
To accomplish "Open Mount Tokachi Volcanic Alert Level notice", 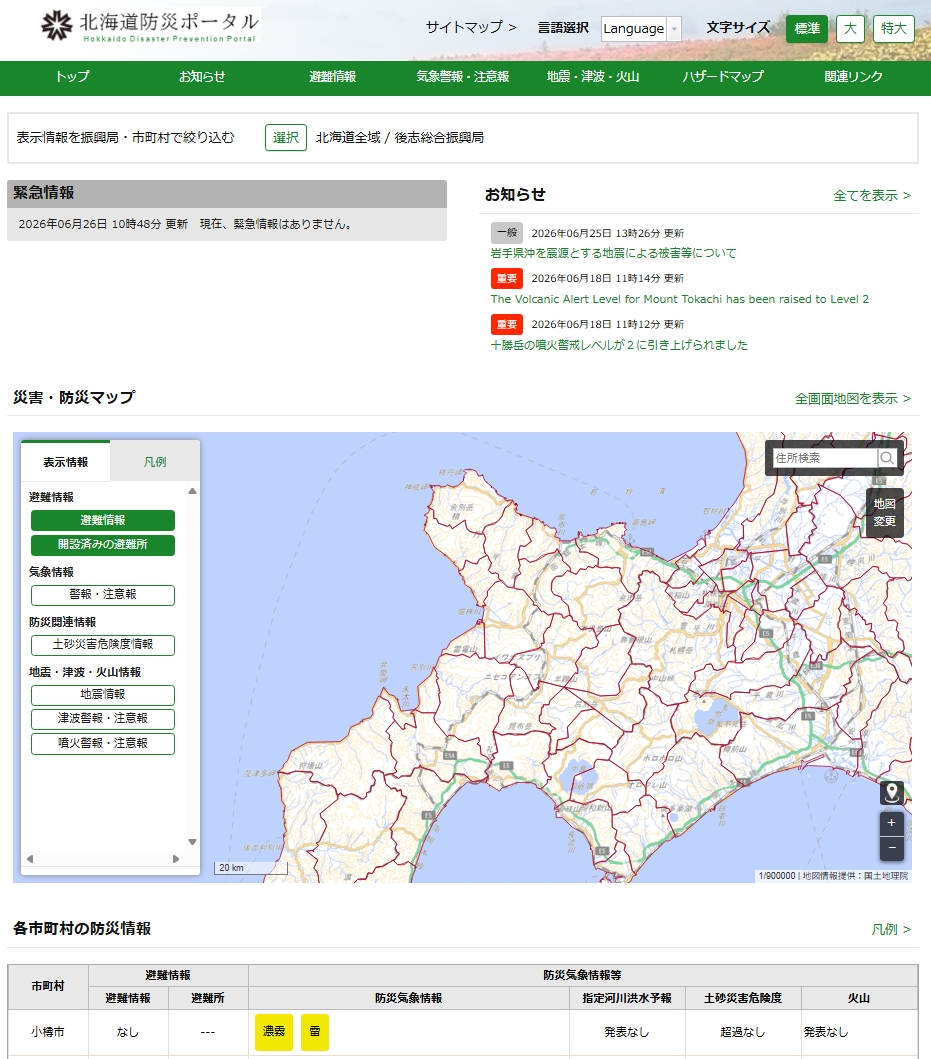I will pyautogui.click(x=680, y=299).
